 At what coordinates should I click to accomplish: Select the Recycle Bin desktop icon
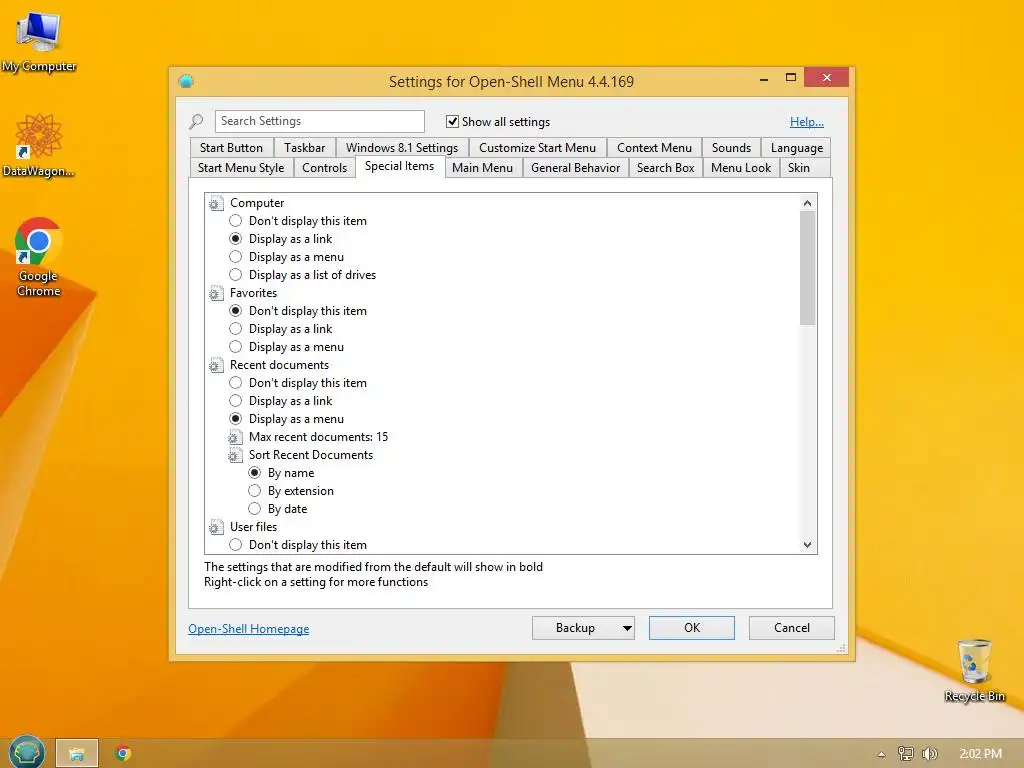pos(974,670)
